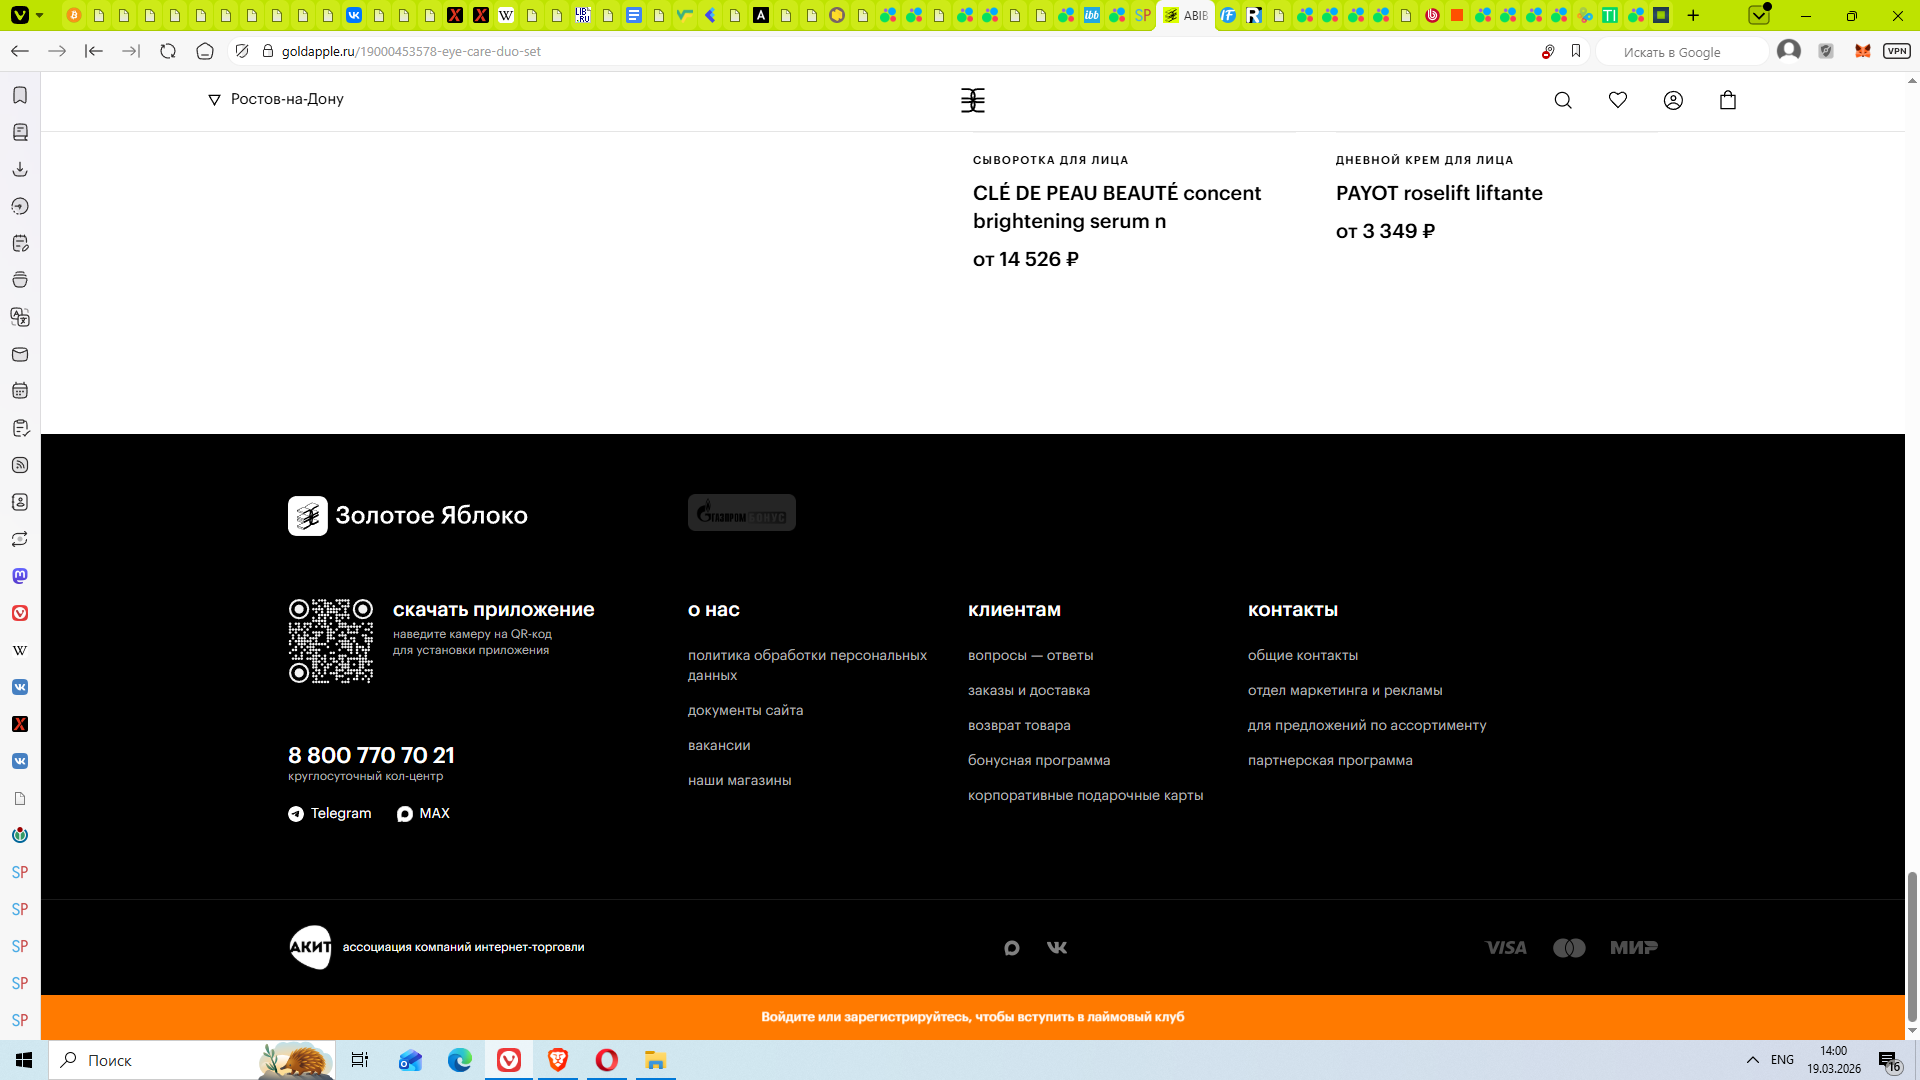Click the orange лаймовый клуб login banner

pos(972,1017)
